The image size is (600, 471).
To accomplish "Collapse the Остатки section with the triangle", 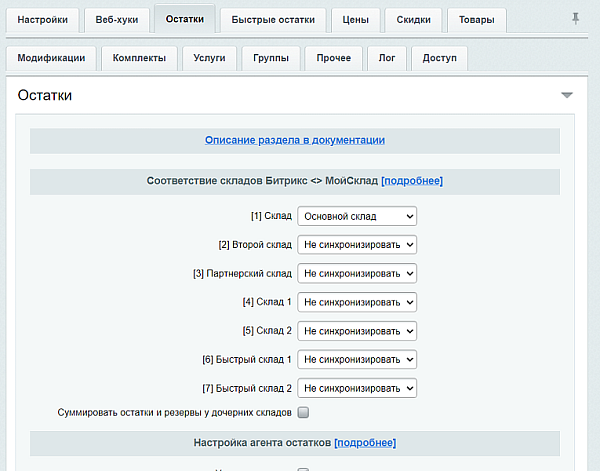I will [567, 95].
